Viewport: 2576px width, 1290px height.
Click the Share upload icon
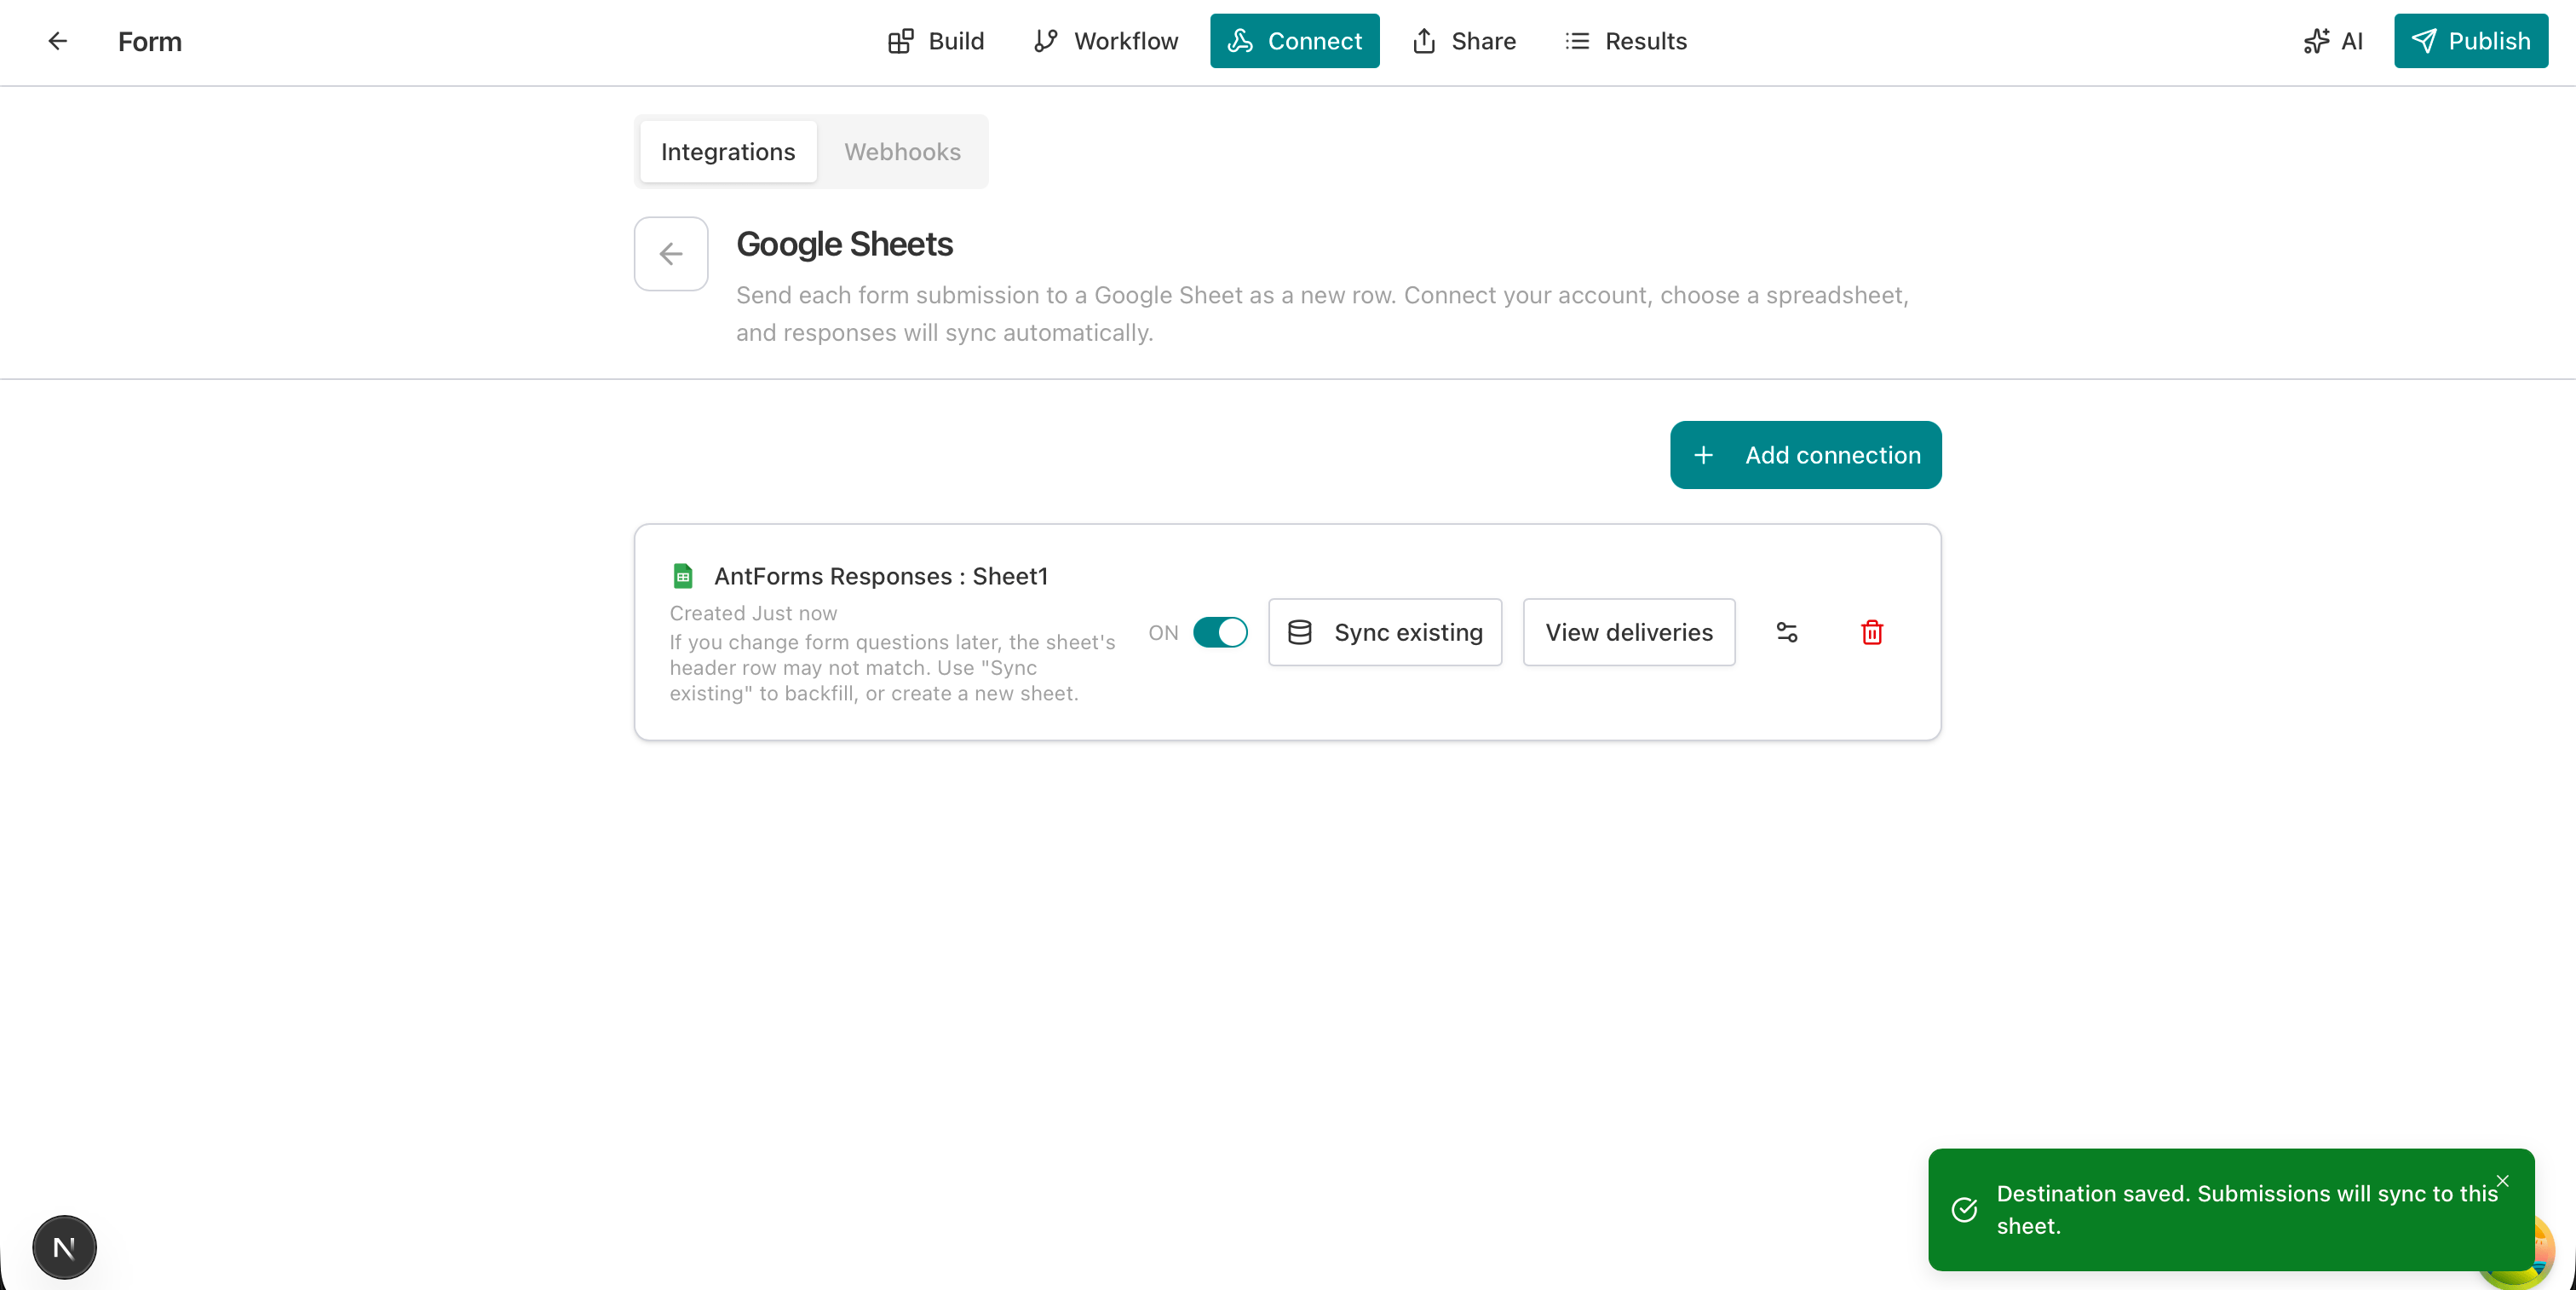[x=1424, y=41]
